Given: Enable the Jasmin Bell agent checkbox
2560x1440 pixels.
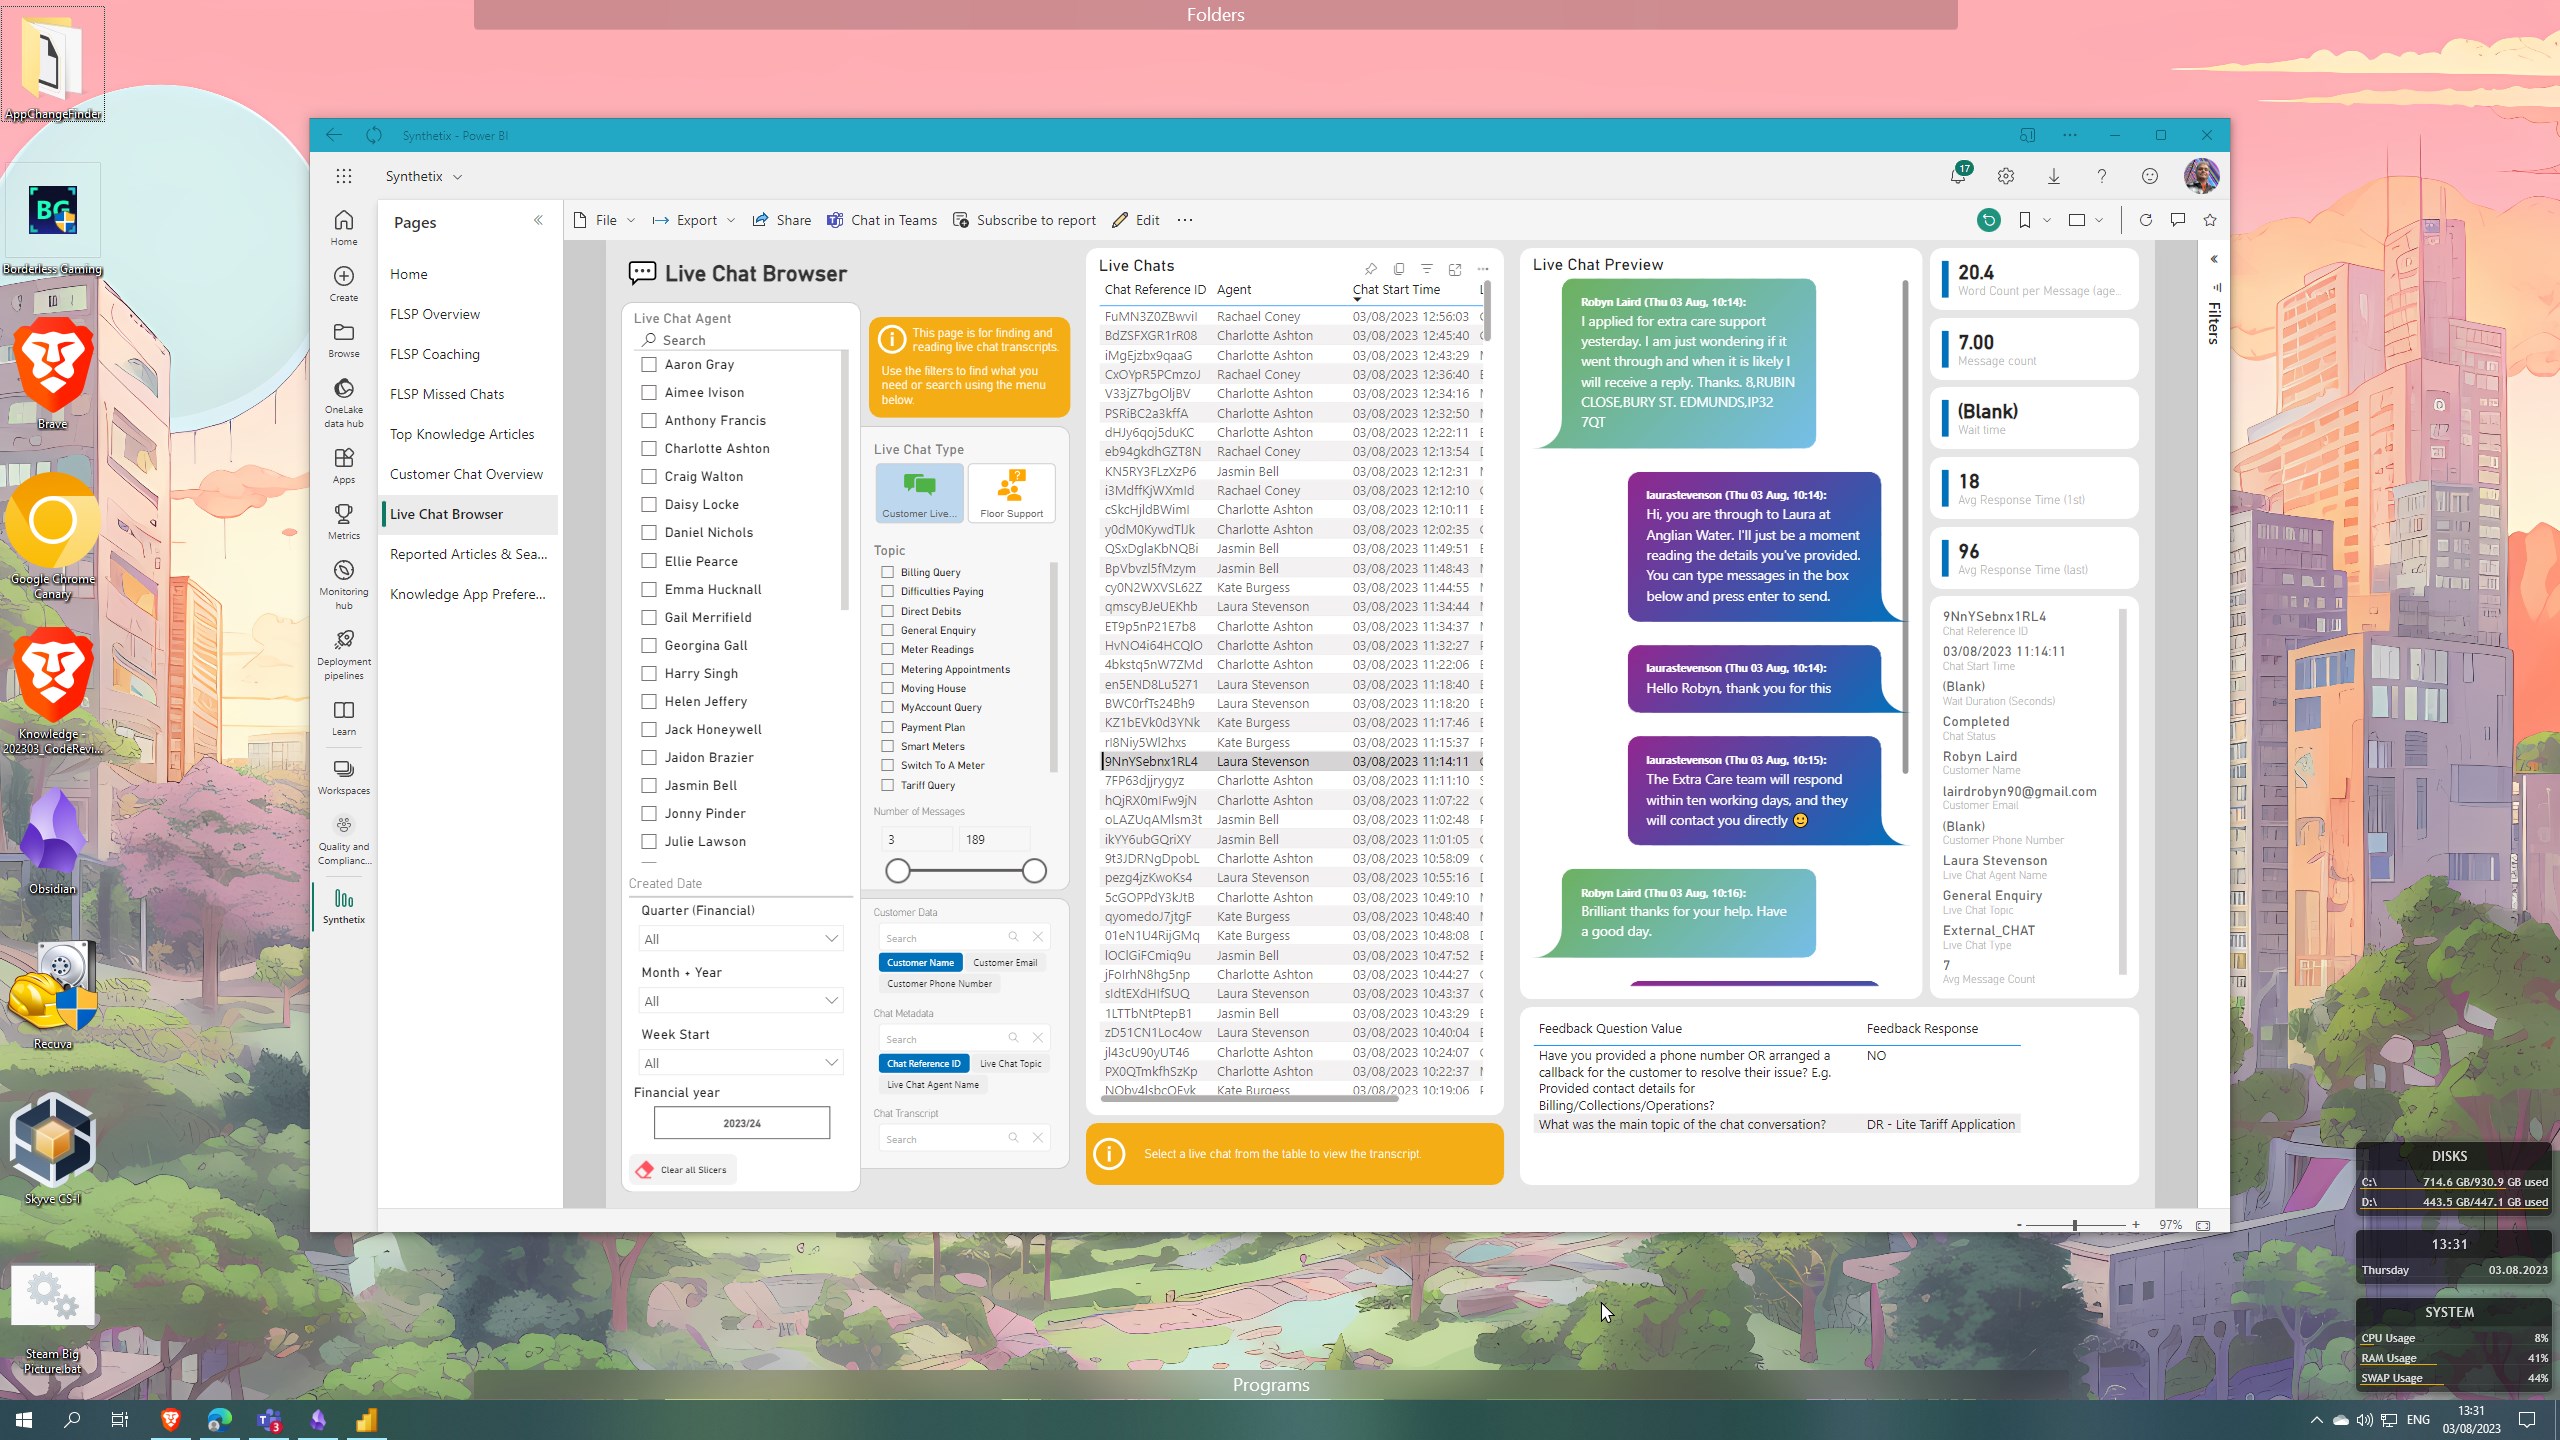Looking at the screenshot, I should pos(649,785).
